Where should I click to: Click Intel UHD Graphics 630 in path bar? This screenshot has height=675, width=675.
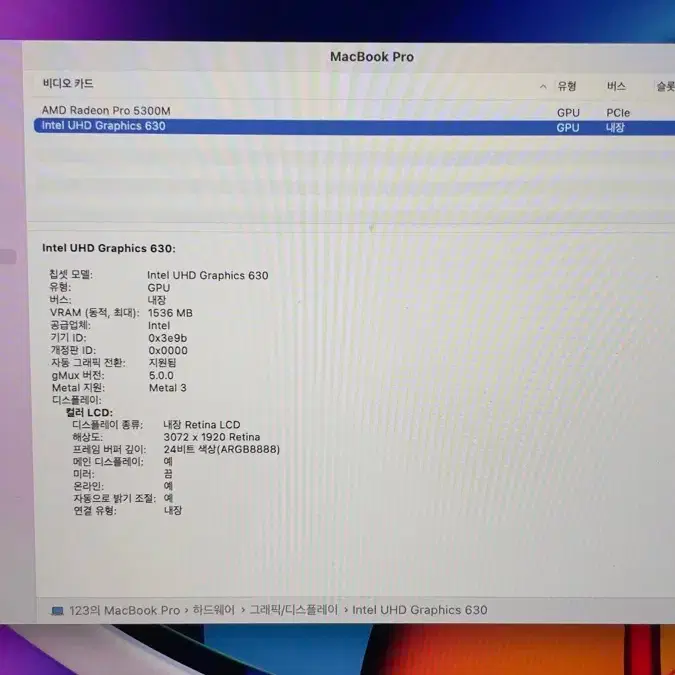click(420, 610)
